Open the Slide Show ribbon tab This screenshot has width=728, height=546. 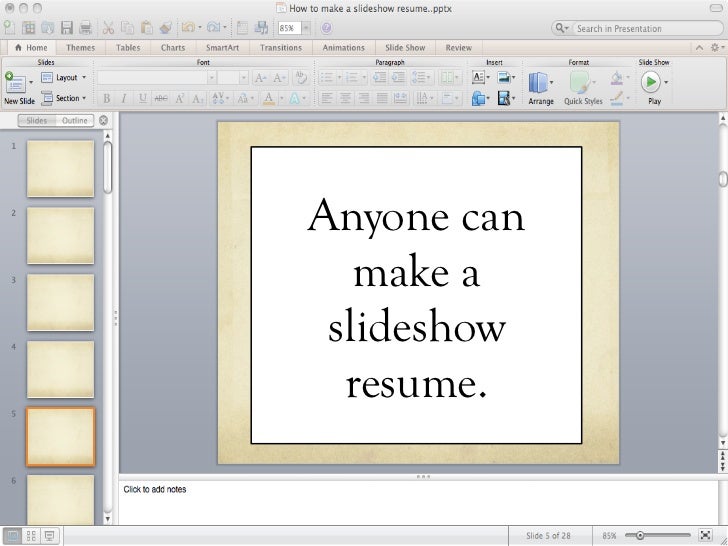405,47
